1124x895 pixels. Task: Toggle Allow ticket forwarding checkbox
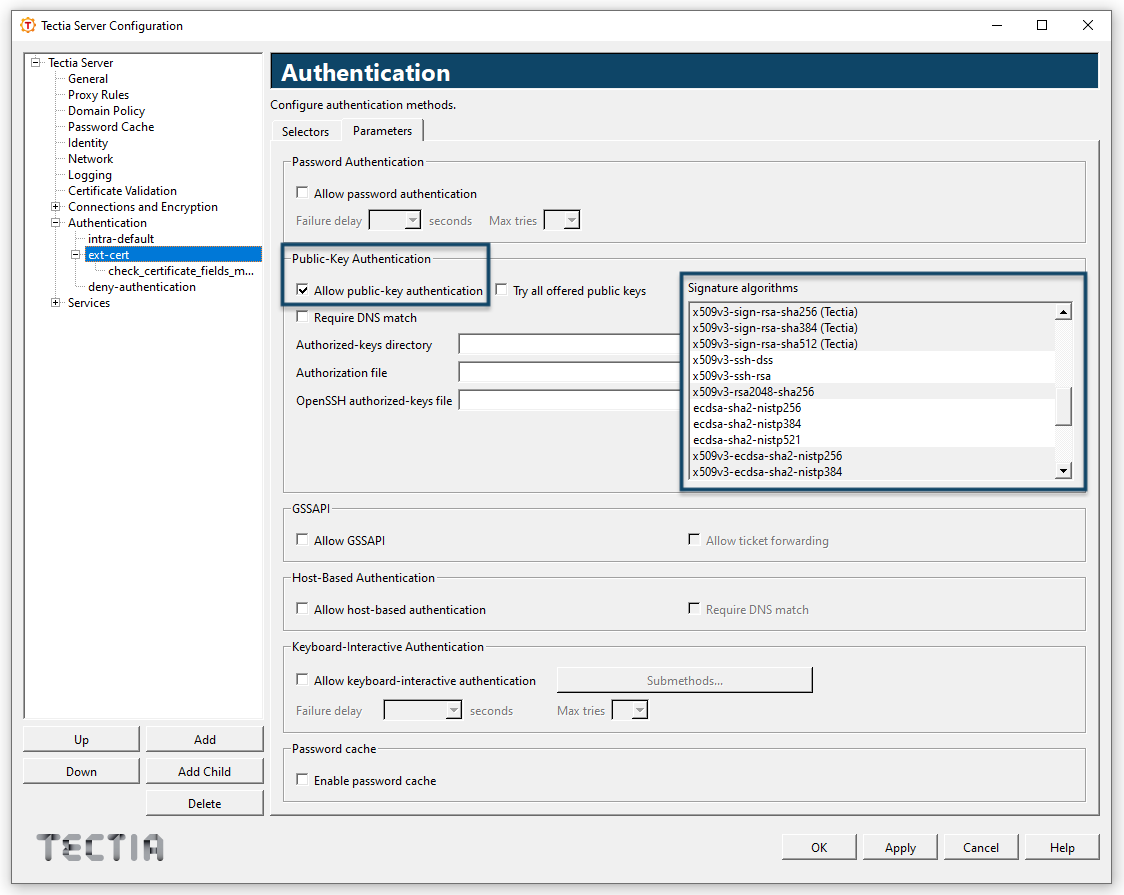[x=694, y=540]
